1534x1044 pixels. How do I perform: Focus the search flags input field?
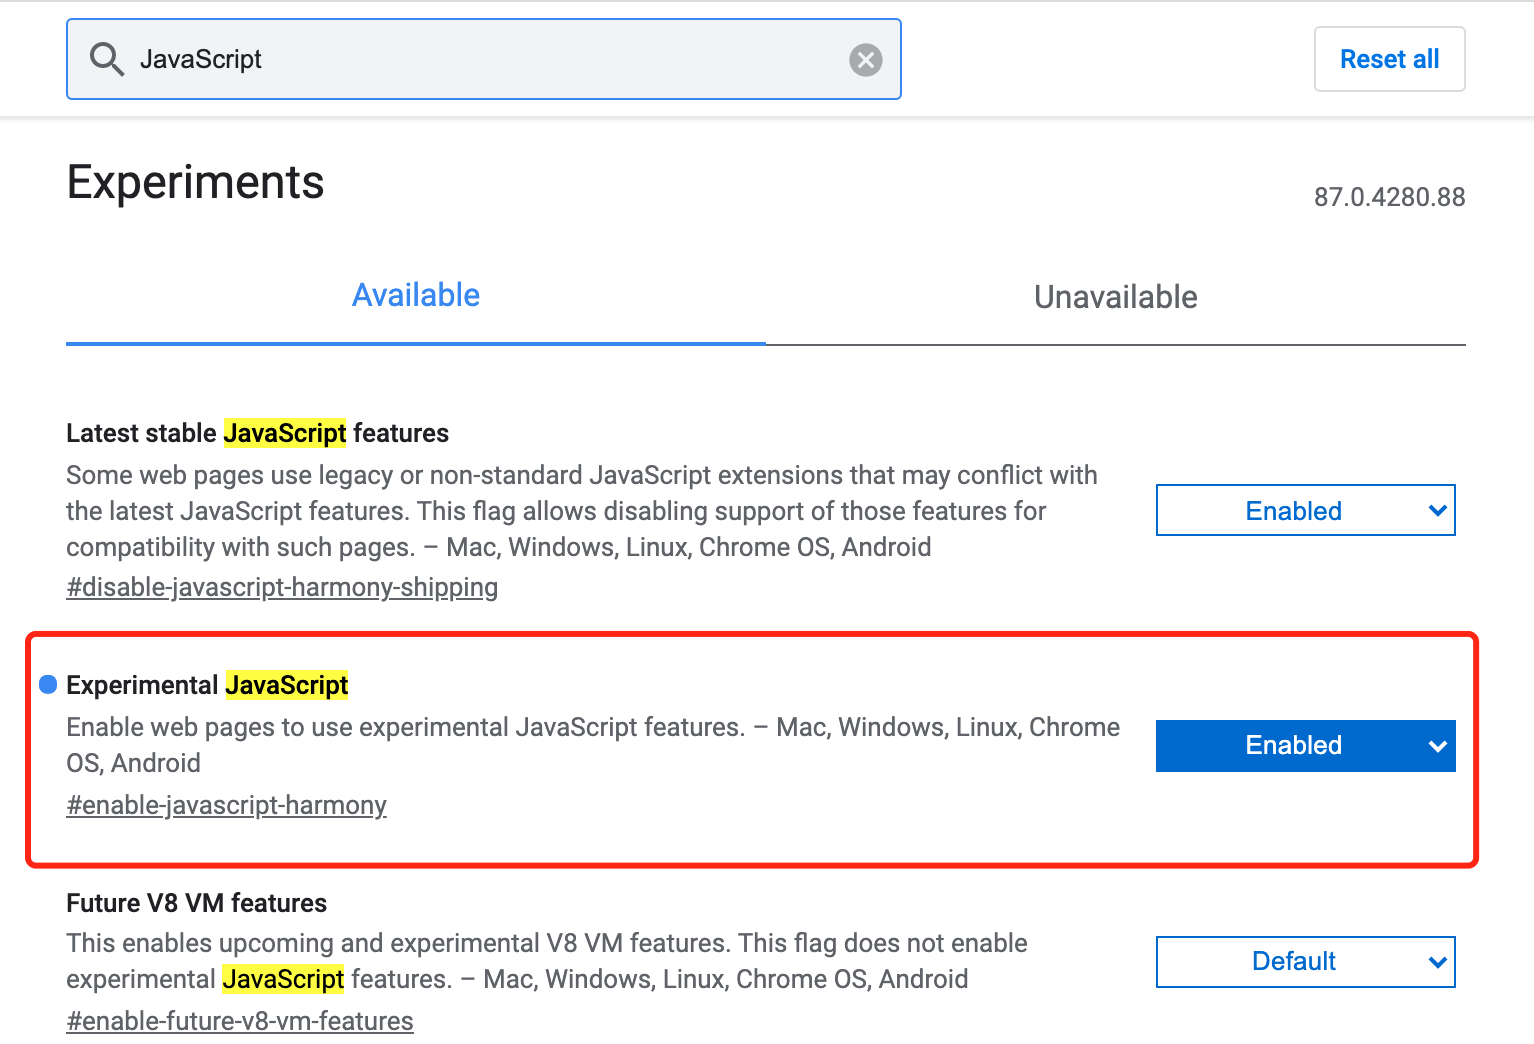[484, 59]
